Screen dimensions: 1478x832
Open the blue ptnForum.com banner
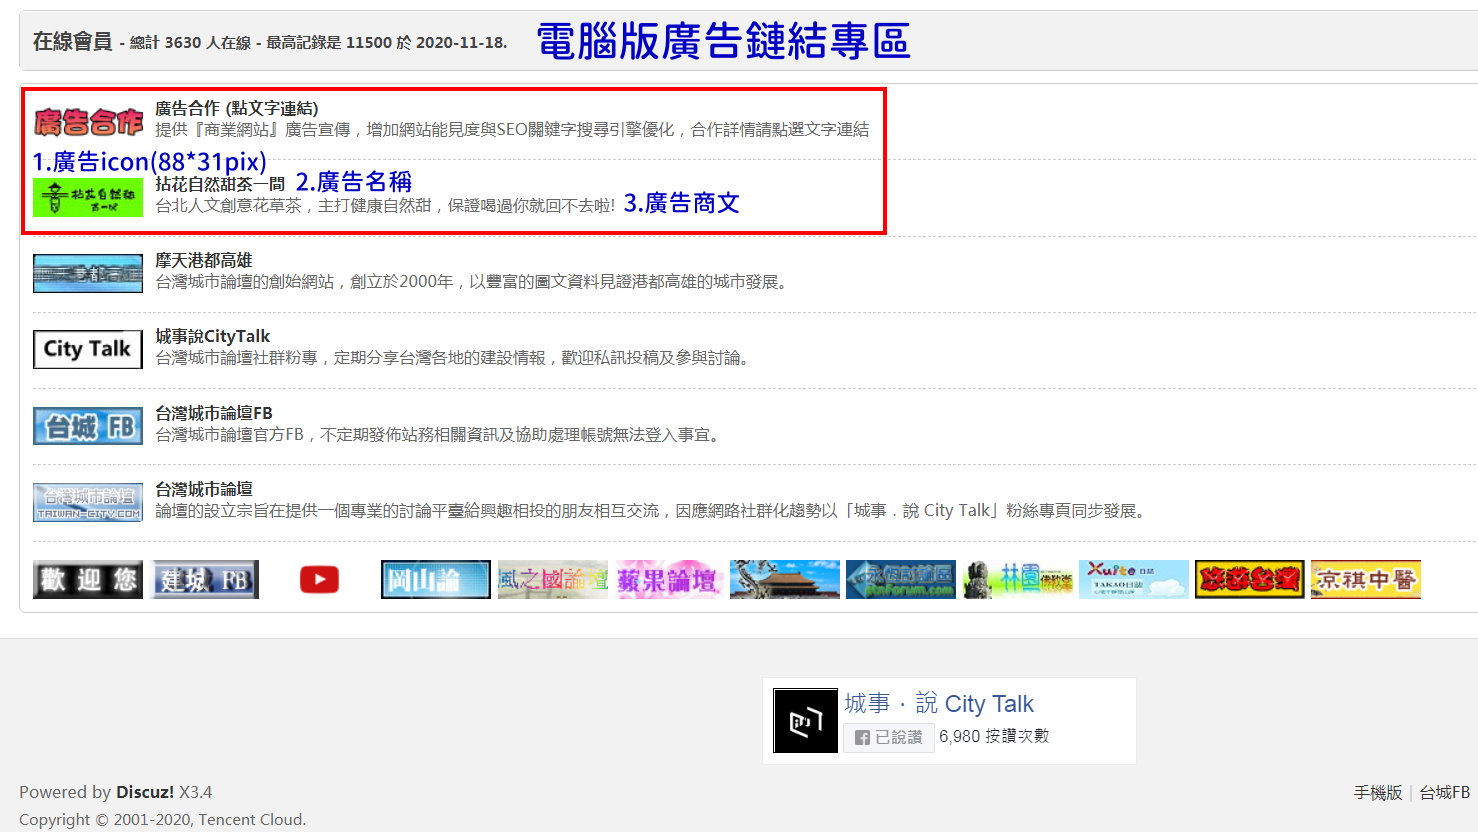901,580
